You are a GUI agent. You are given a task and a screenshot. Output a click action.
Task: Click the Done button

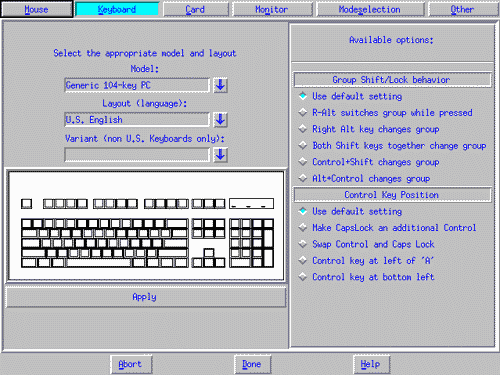252,364
